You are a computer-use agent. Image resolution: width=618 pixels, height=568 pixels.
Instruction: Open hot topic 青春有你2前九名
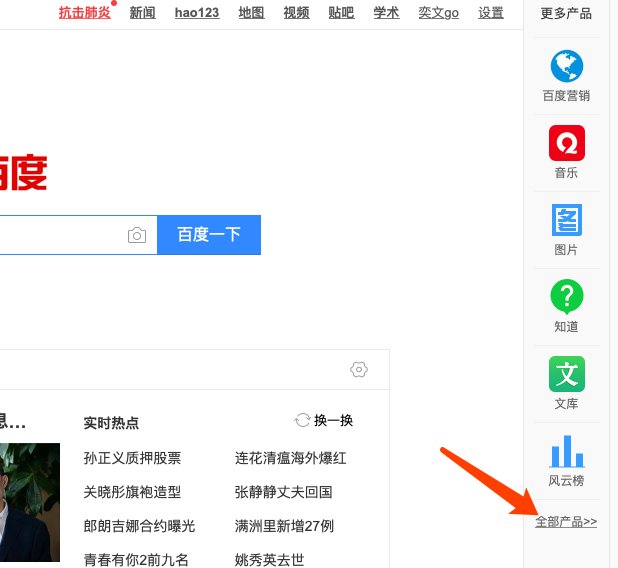[136, 560]
